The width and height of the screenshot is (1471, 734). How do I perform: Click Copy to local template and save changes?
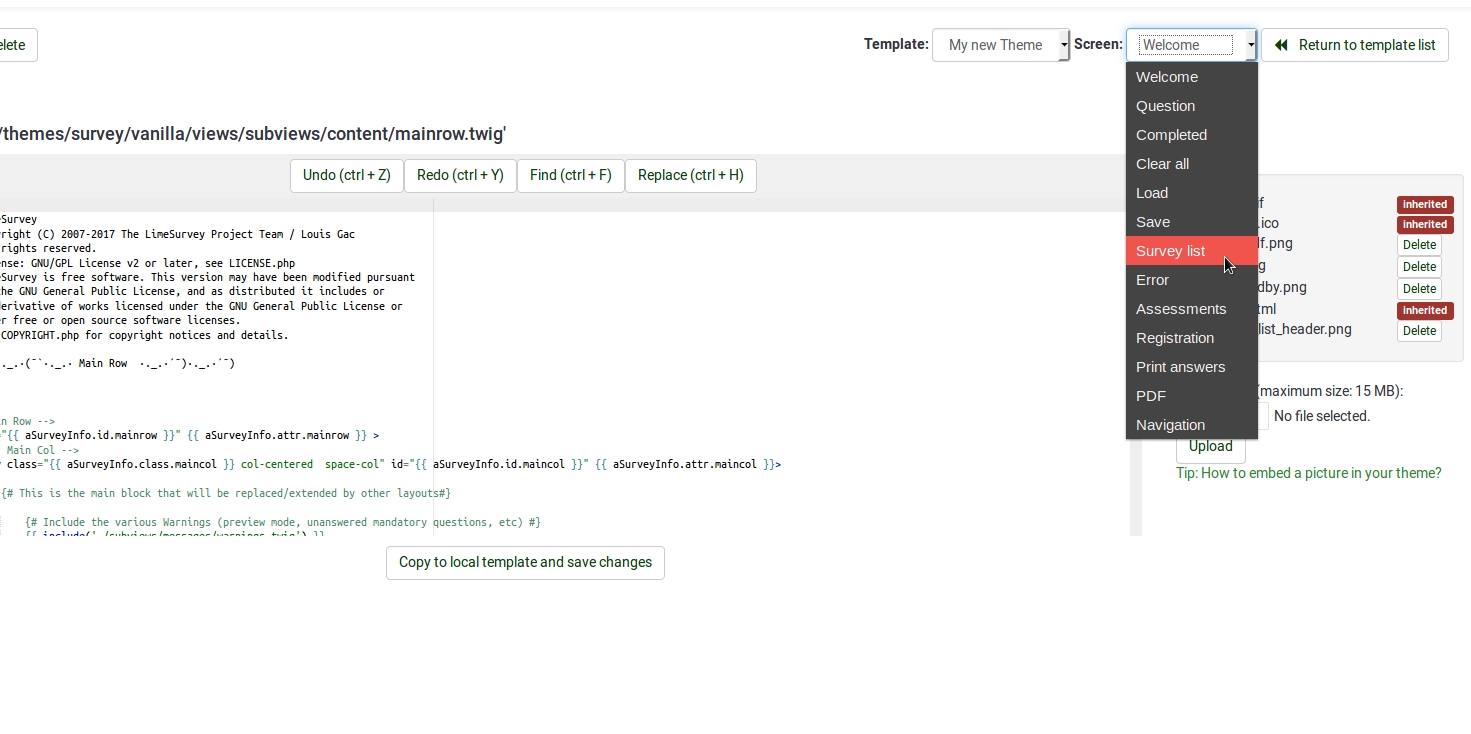(x=525, y=562)
